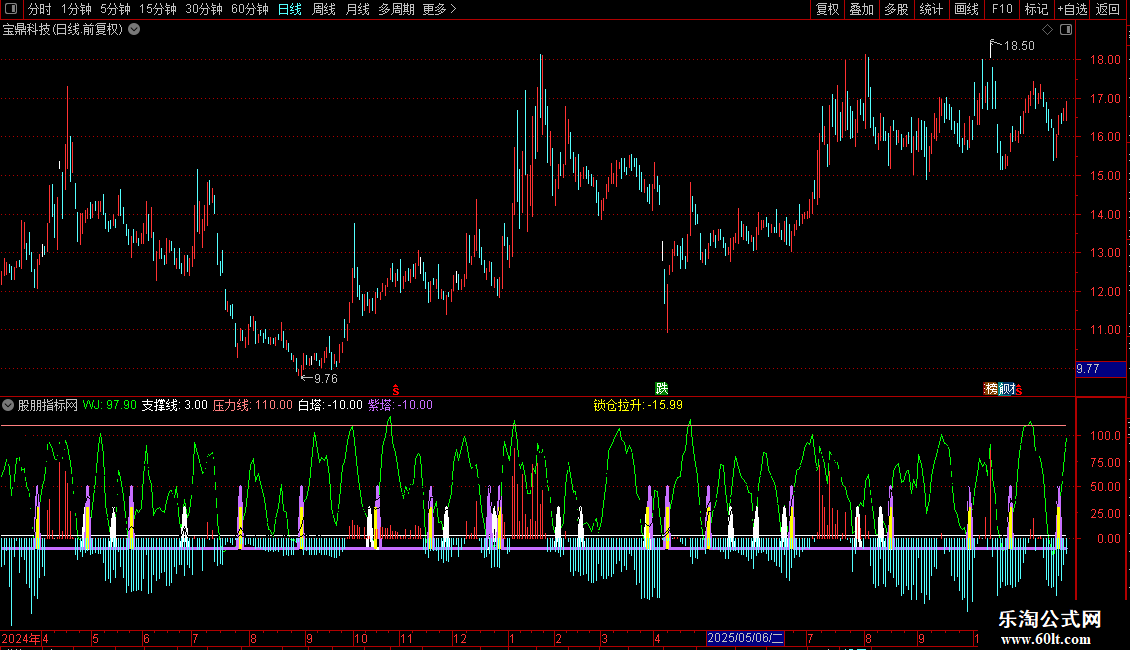Click the diamond icon at chart top-right
Image resolution: width=1130 pixels, height=650 pixels.
click(x=1048, y=29)
